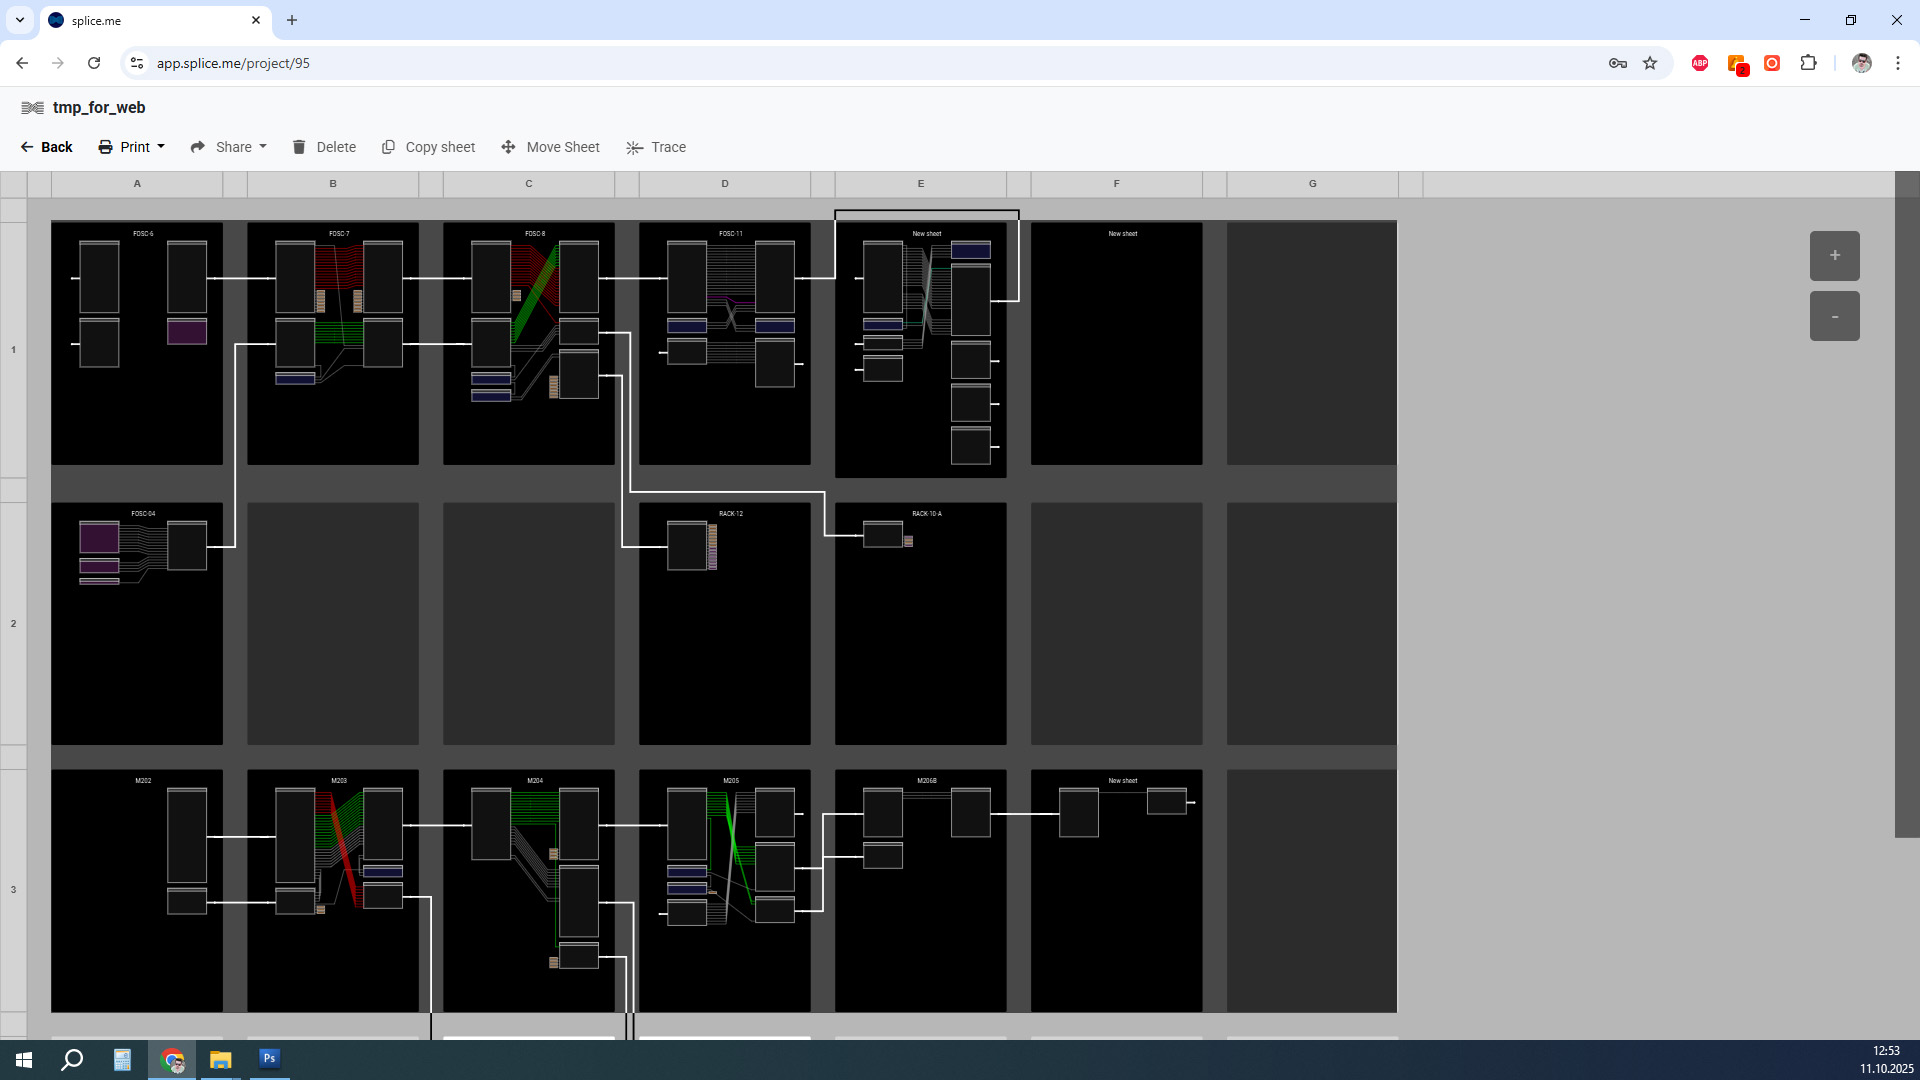
Task: Click the Delete trash button
Action: pos(324,147)
